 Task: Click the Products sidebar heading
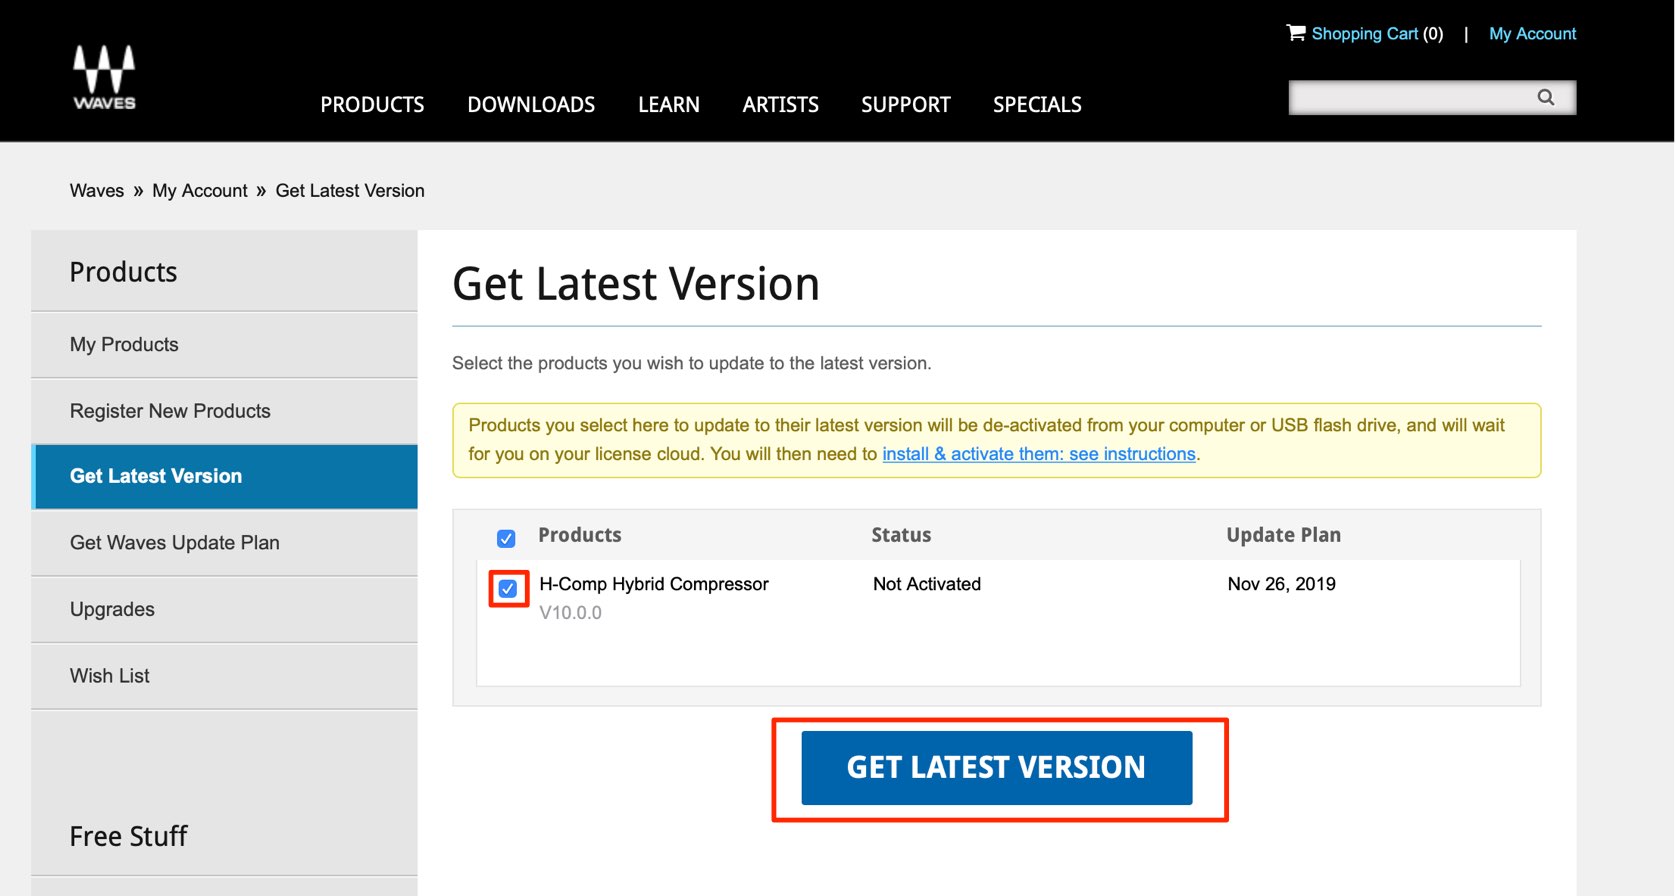[123, 272]
